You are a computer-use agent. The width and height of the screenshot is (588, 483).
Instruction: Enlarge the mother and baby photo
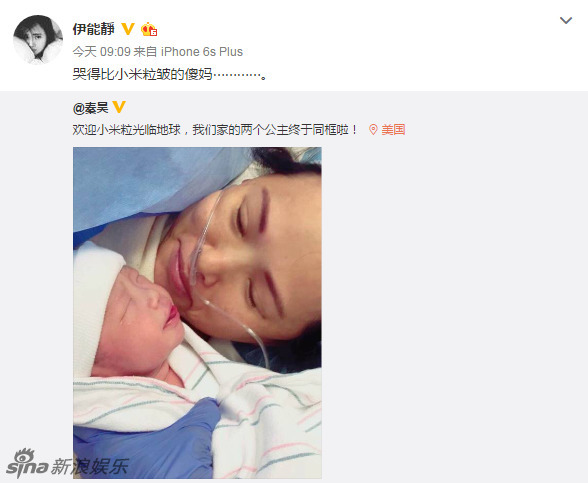(197, 312)
